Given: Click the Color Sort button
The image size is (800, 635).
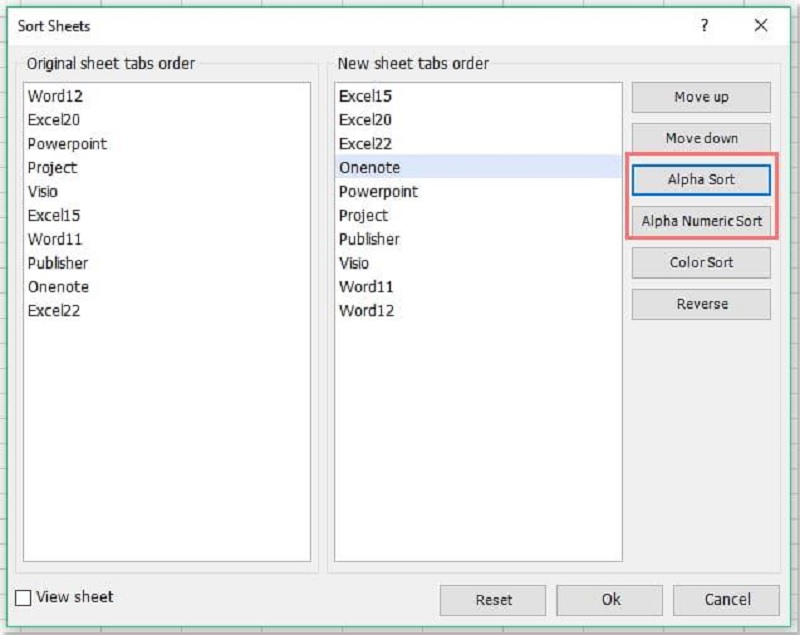Looking at the screenshot, I should coord(701,263).
